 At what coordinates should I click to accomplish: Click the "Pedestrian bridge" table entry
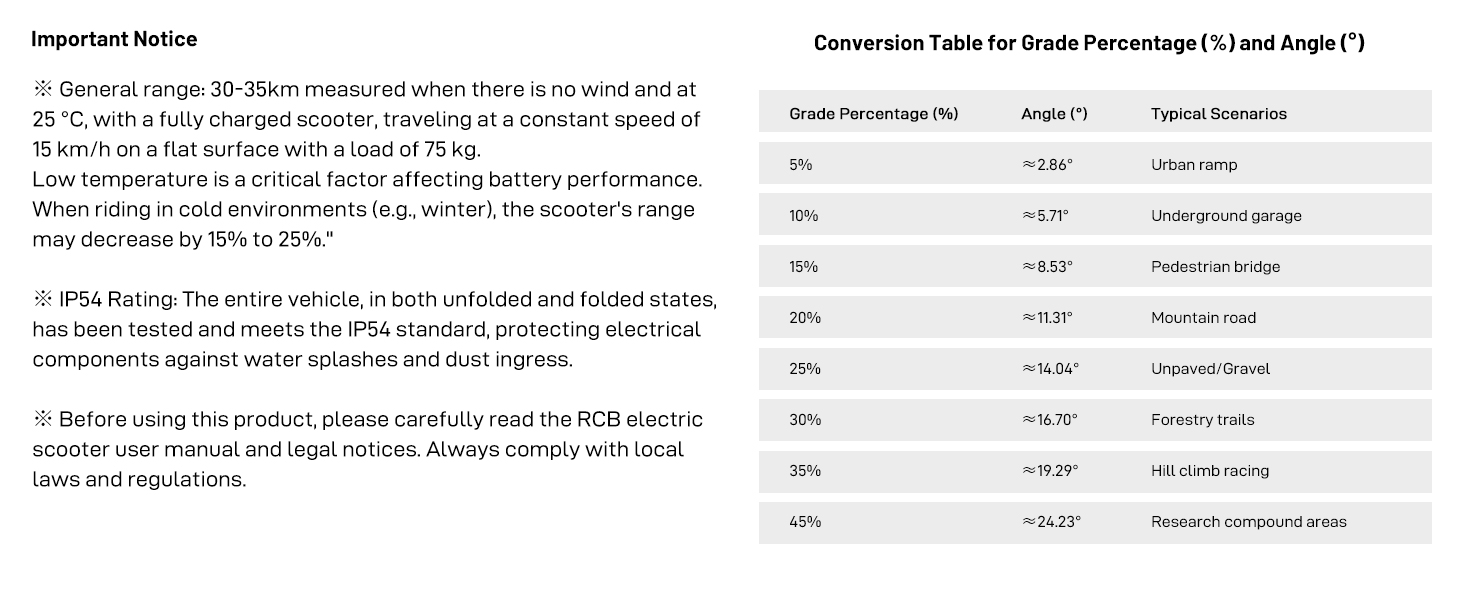coord(1215,267)
